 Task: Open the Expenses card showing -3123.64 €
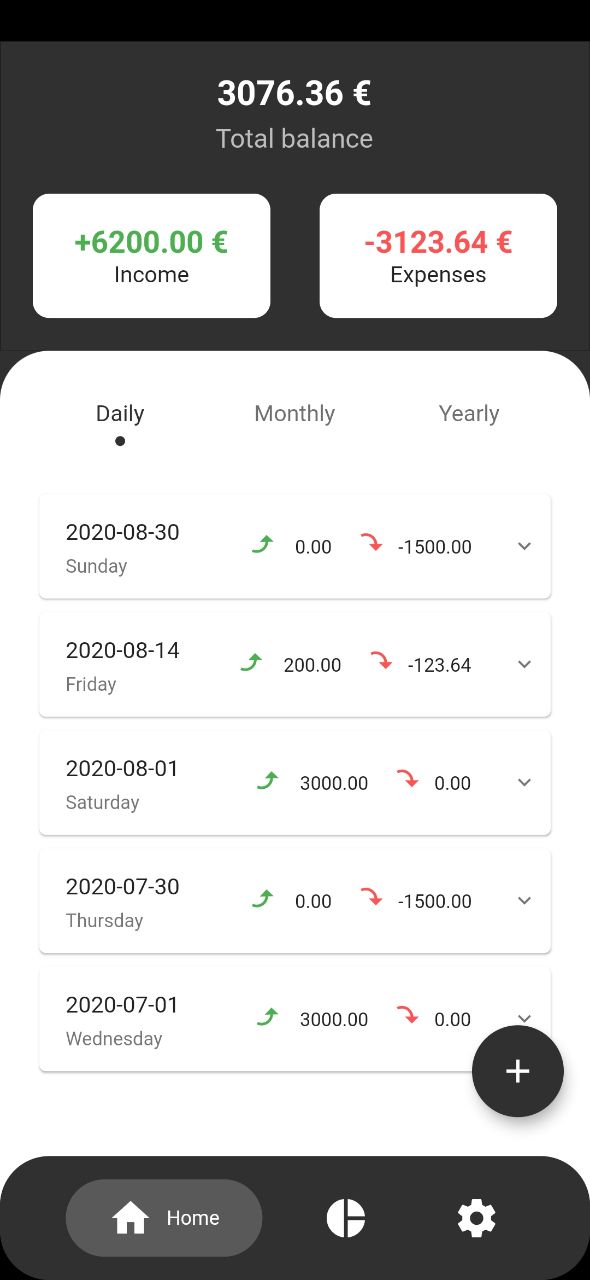438,256
